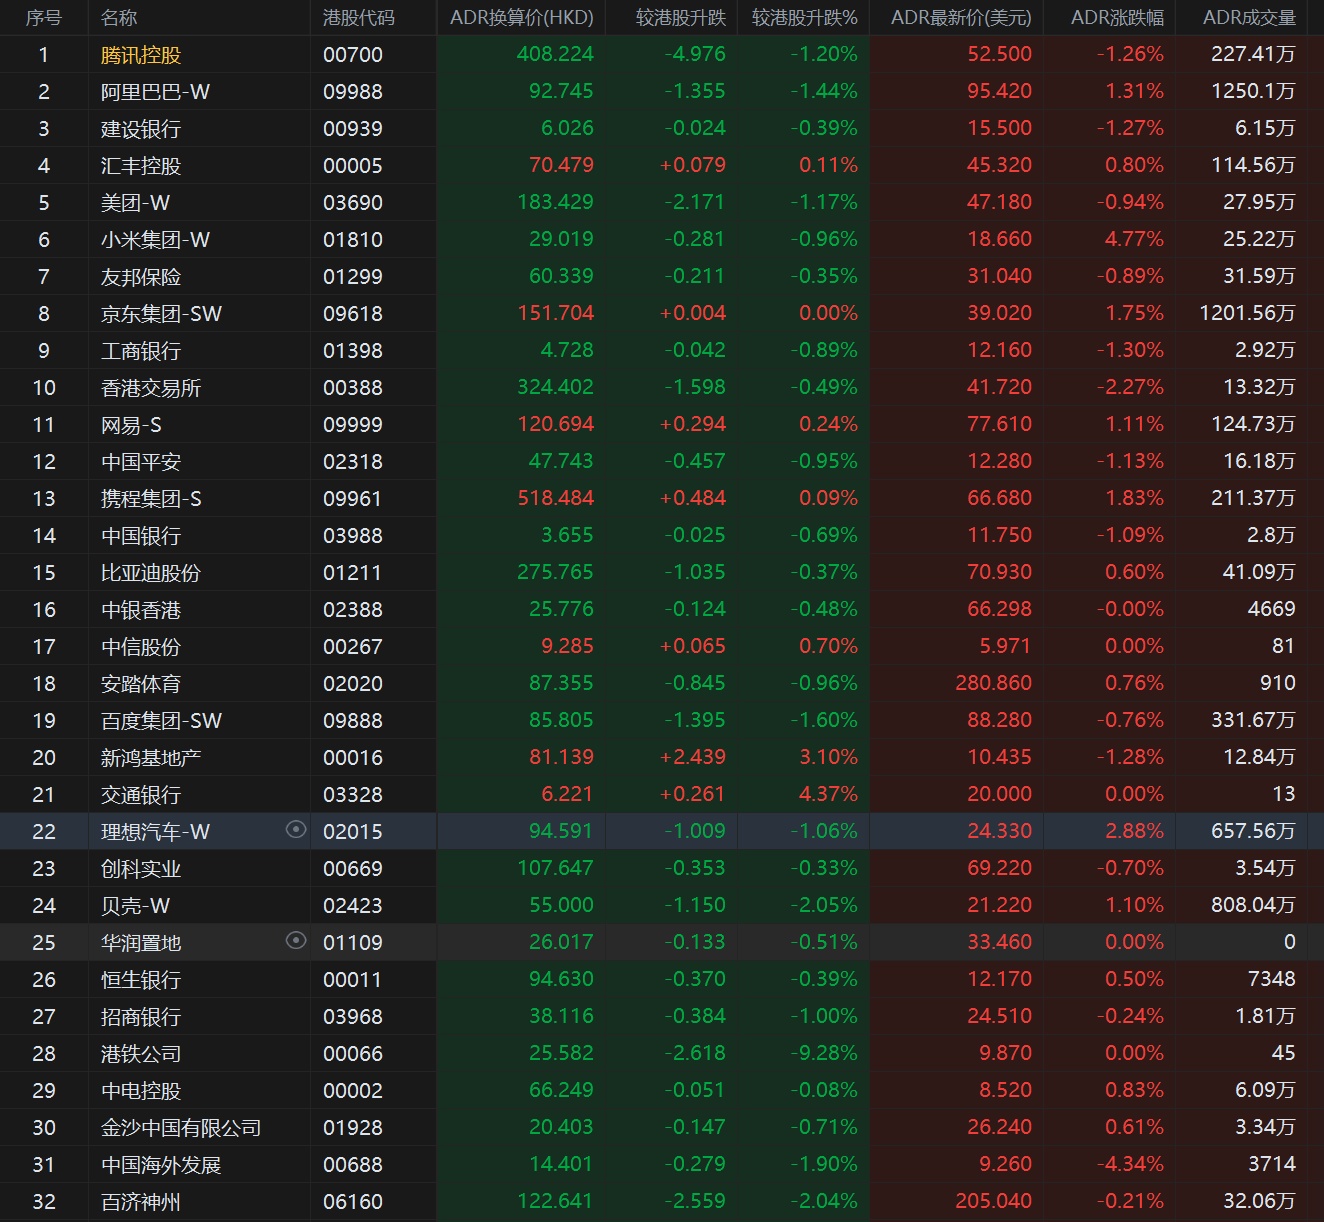Select the 小米集团-W stock name

[155, 240]
